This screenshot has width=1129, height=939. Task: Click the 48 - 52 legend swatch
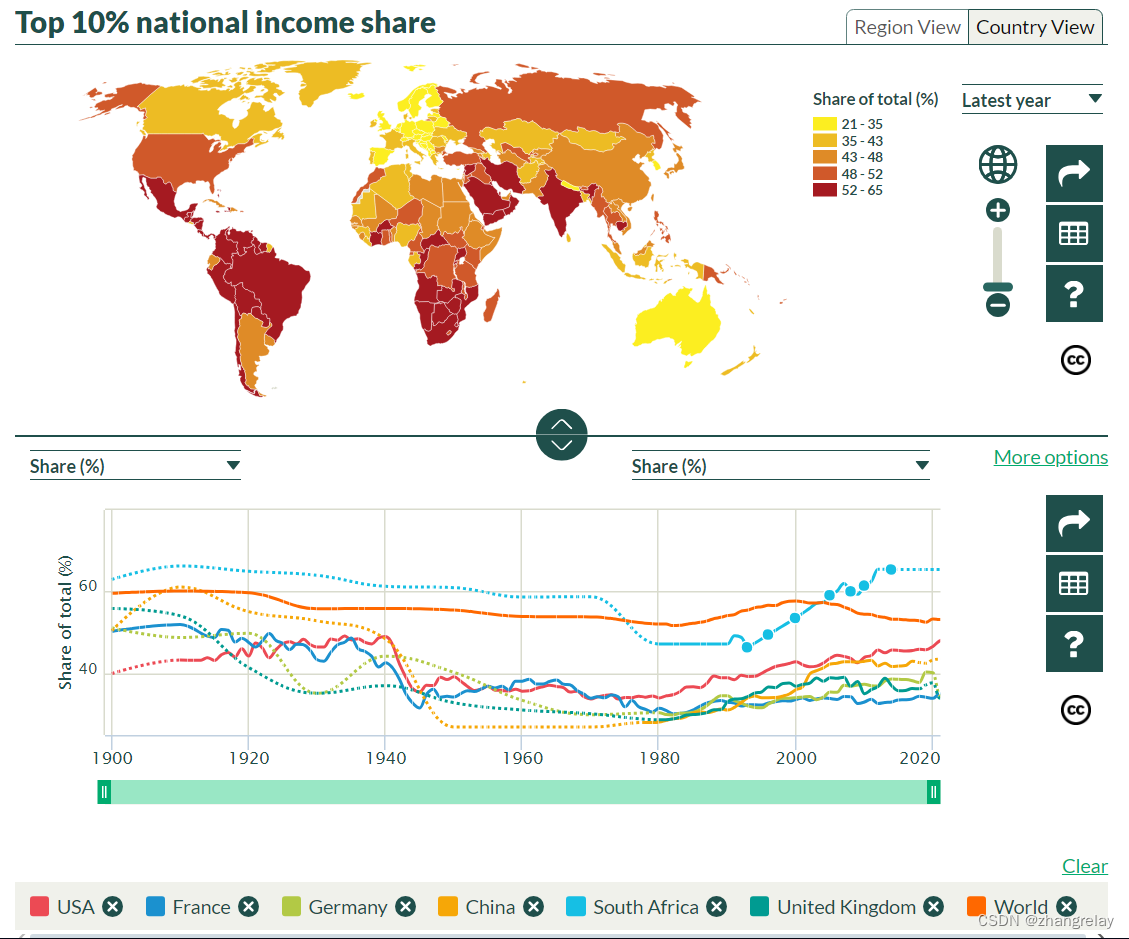click(x=825, y=174)
